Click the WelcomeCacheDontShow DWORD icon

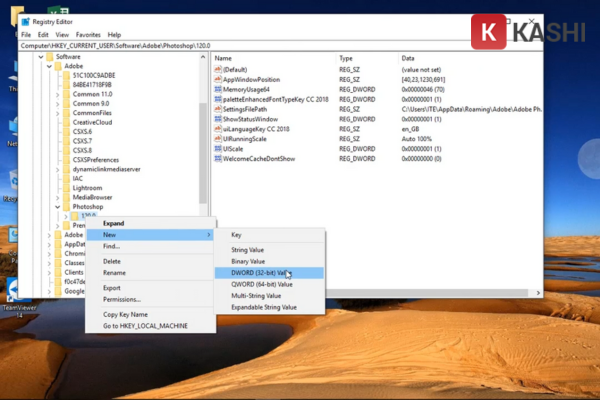tap(218, 158)
